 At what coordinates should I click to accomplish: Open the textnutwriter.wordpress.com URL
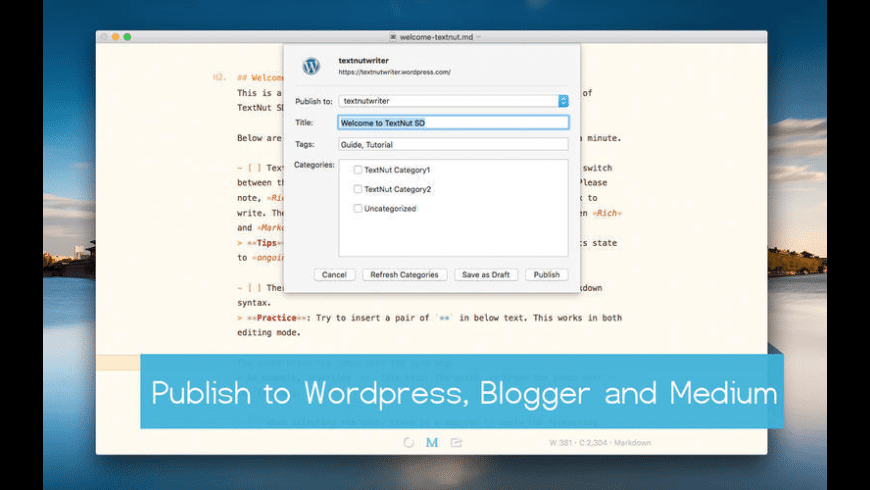coord(394,72)
